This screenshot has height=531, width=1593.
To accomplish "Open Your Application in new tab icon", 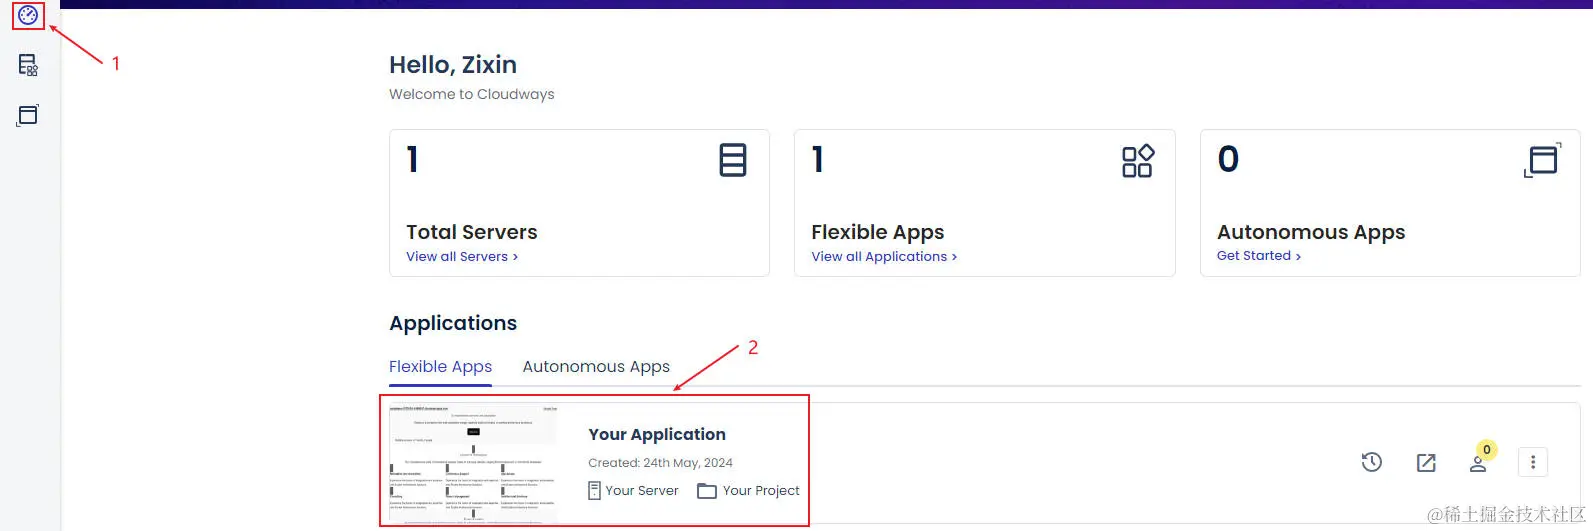I will (x=1426, y=462).
